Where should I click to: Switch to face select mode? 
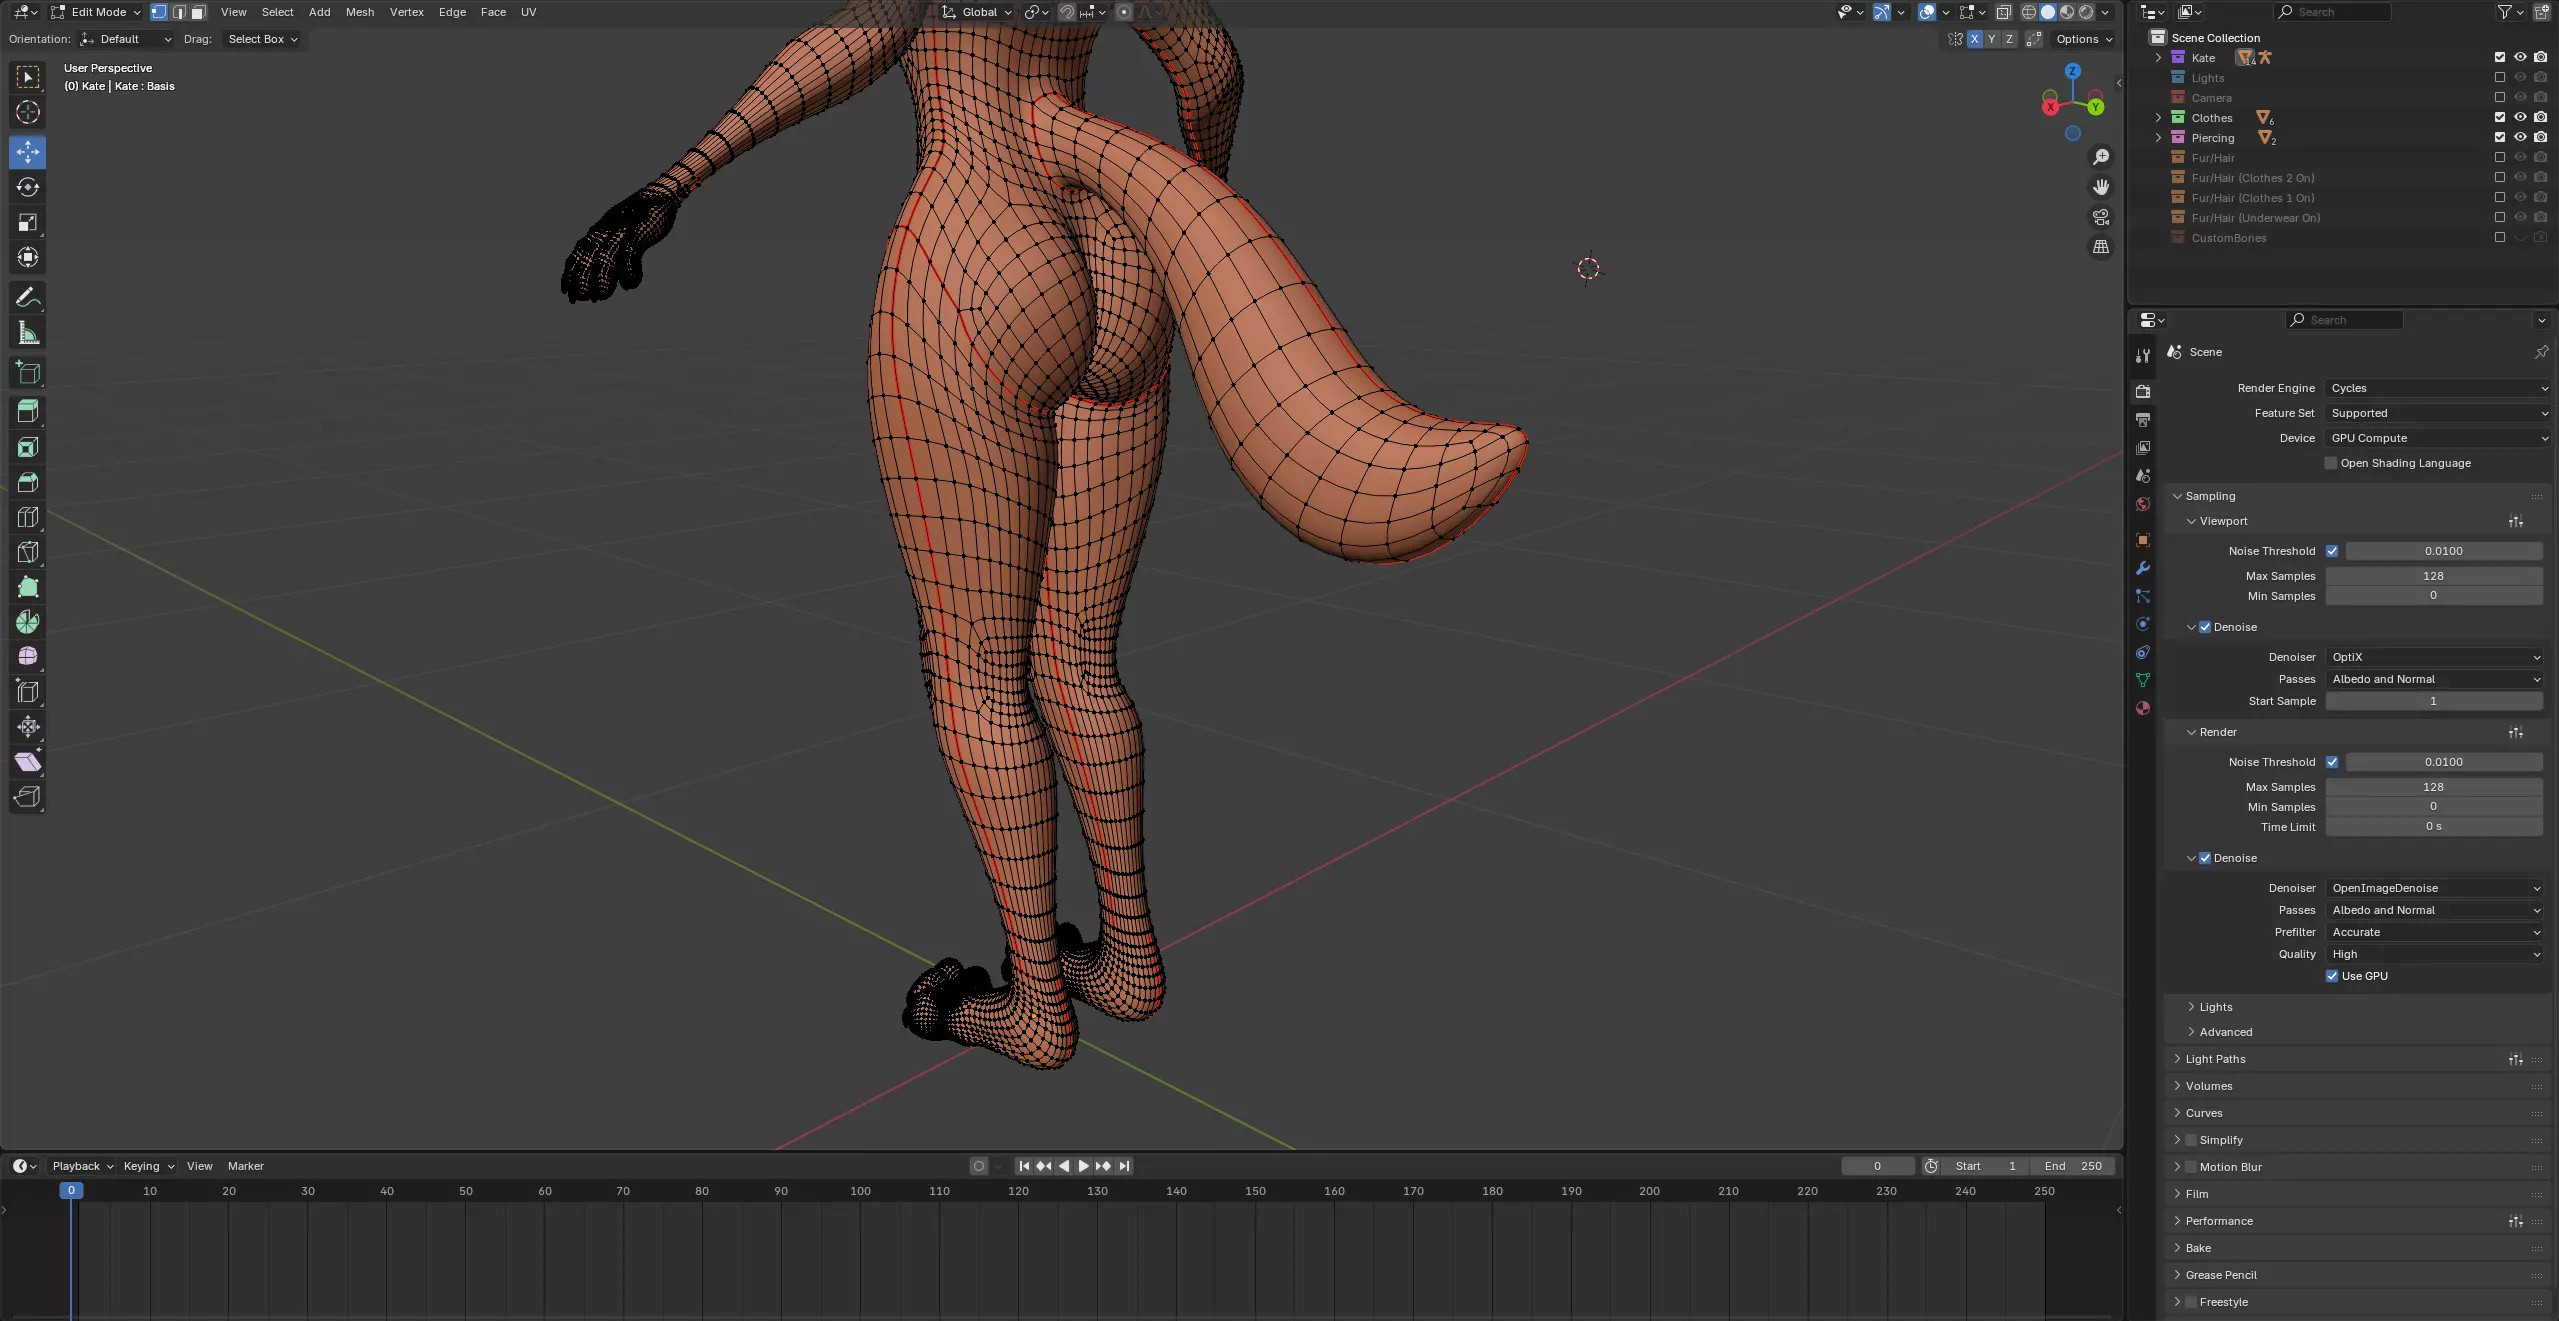[198, 12]
